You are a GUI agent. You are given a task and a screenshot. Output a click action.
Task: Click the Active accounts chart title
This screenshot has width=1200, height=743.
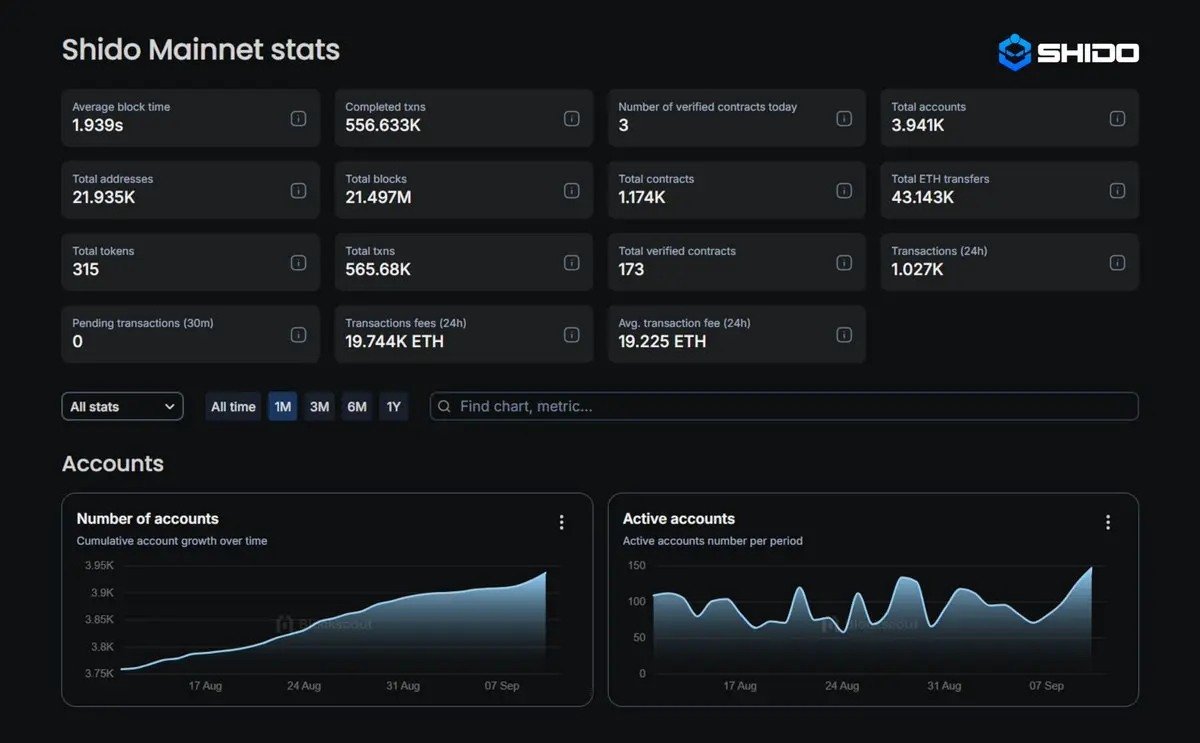click(679, 518)
